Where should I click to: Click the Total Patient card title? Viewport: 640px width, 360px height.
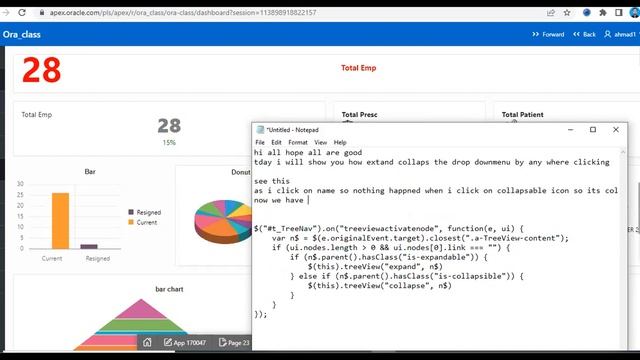(x=522, y=115)
